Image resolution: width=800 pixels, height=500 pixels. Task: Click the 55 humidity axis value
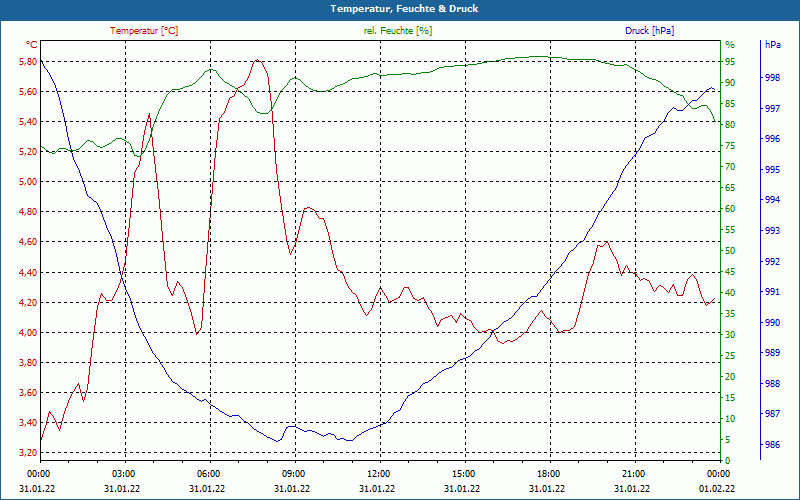point(730,230)
